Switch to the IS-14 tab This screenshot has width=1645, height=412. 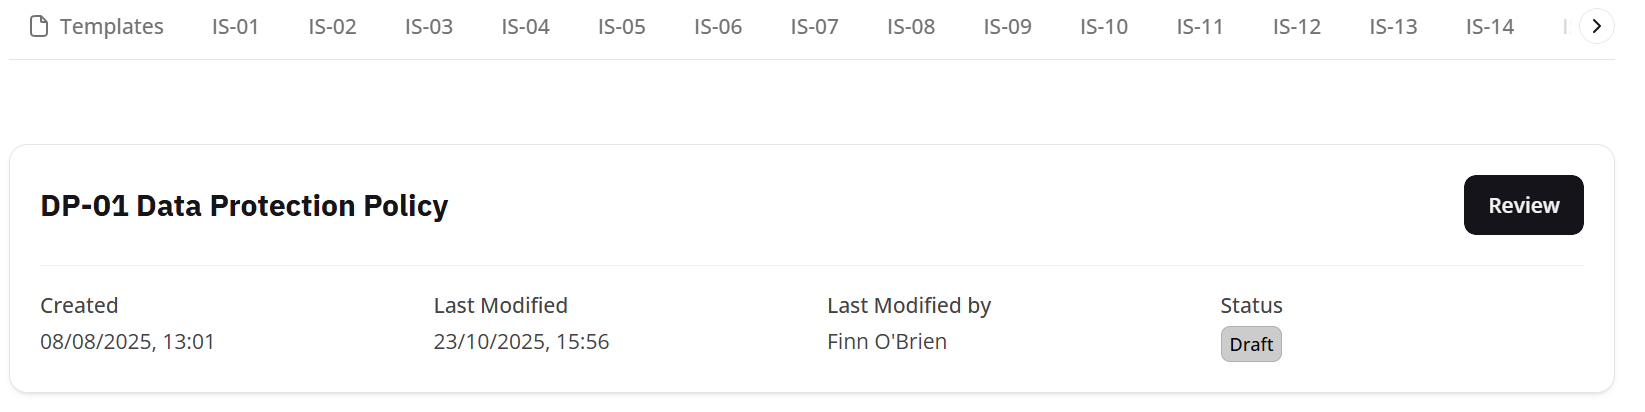click(x=1490, y=27)
